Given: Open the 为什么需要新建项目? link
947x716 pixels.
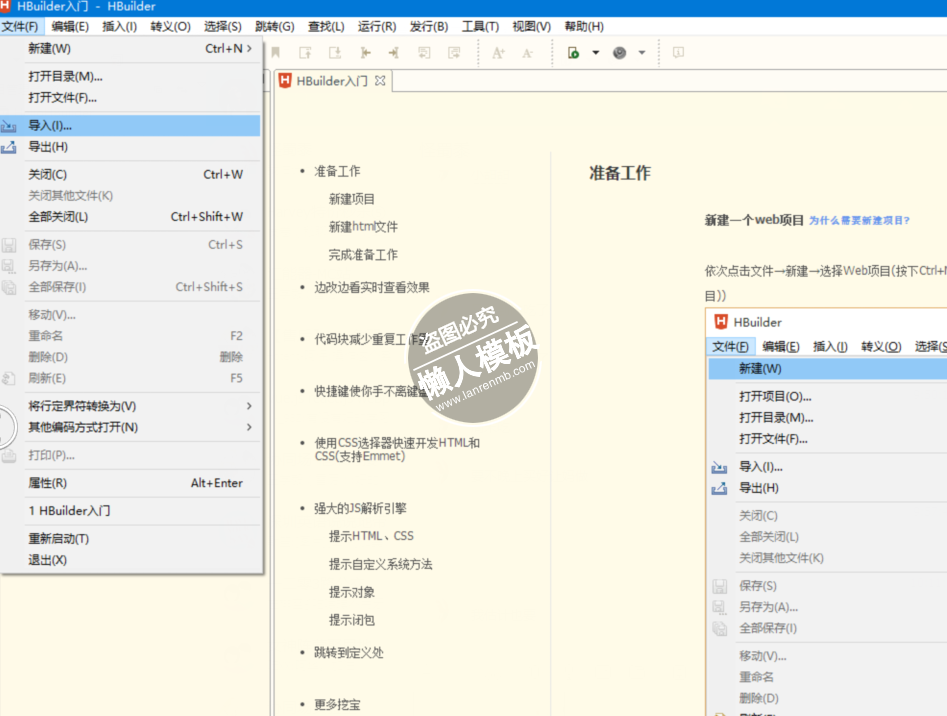Looking at the screenshot, I should [x=859, y=220].
